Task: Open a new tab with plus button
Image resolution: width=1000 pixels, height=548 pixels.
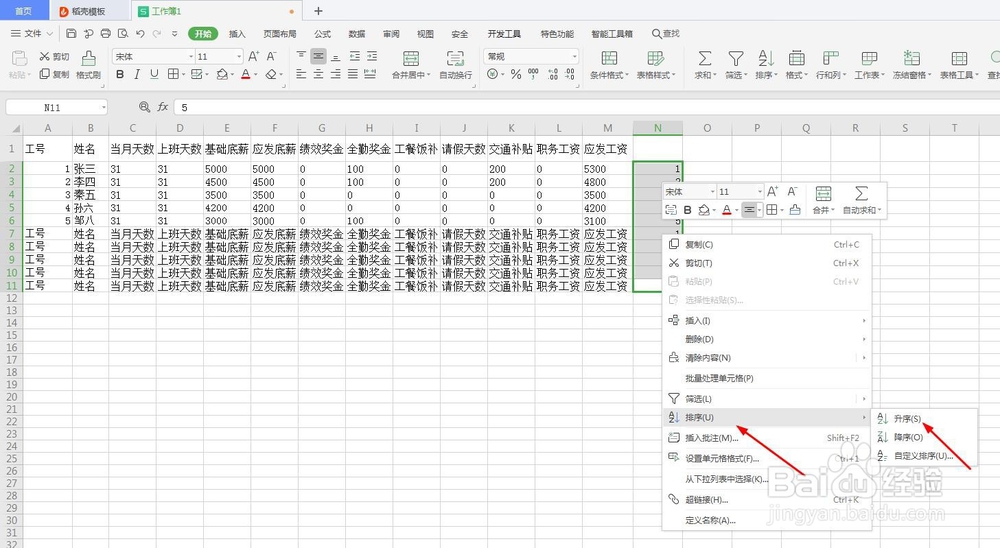Action: (318, 11)
